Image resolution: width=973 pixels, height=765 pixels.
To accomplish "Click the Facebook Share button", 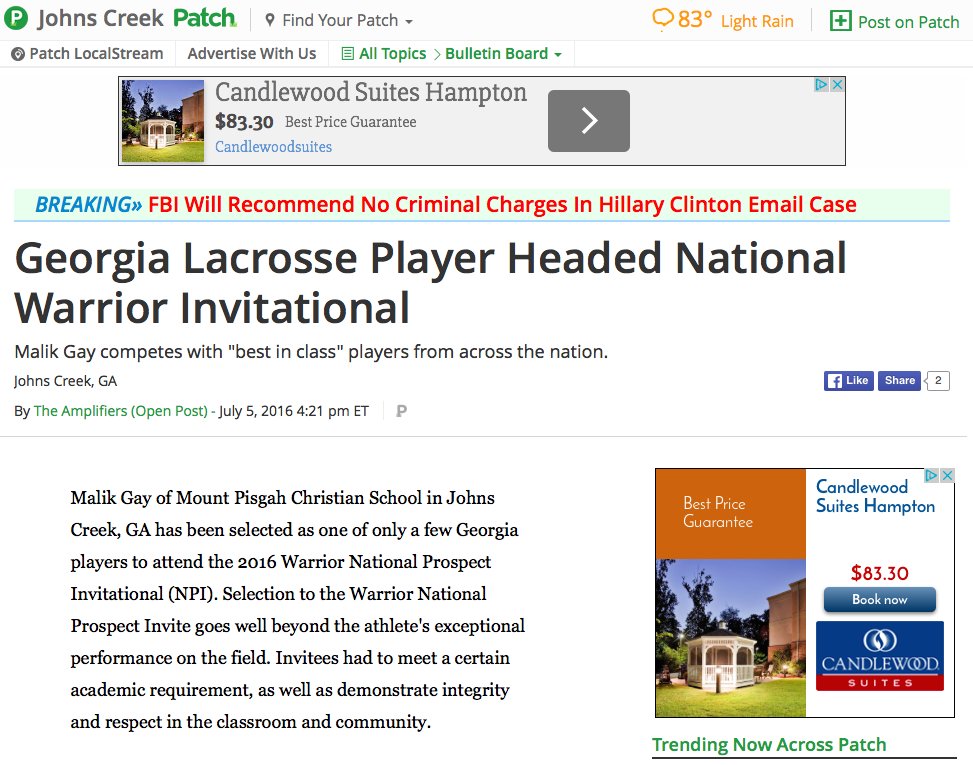I will [899, 381].
